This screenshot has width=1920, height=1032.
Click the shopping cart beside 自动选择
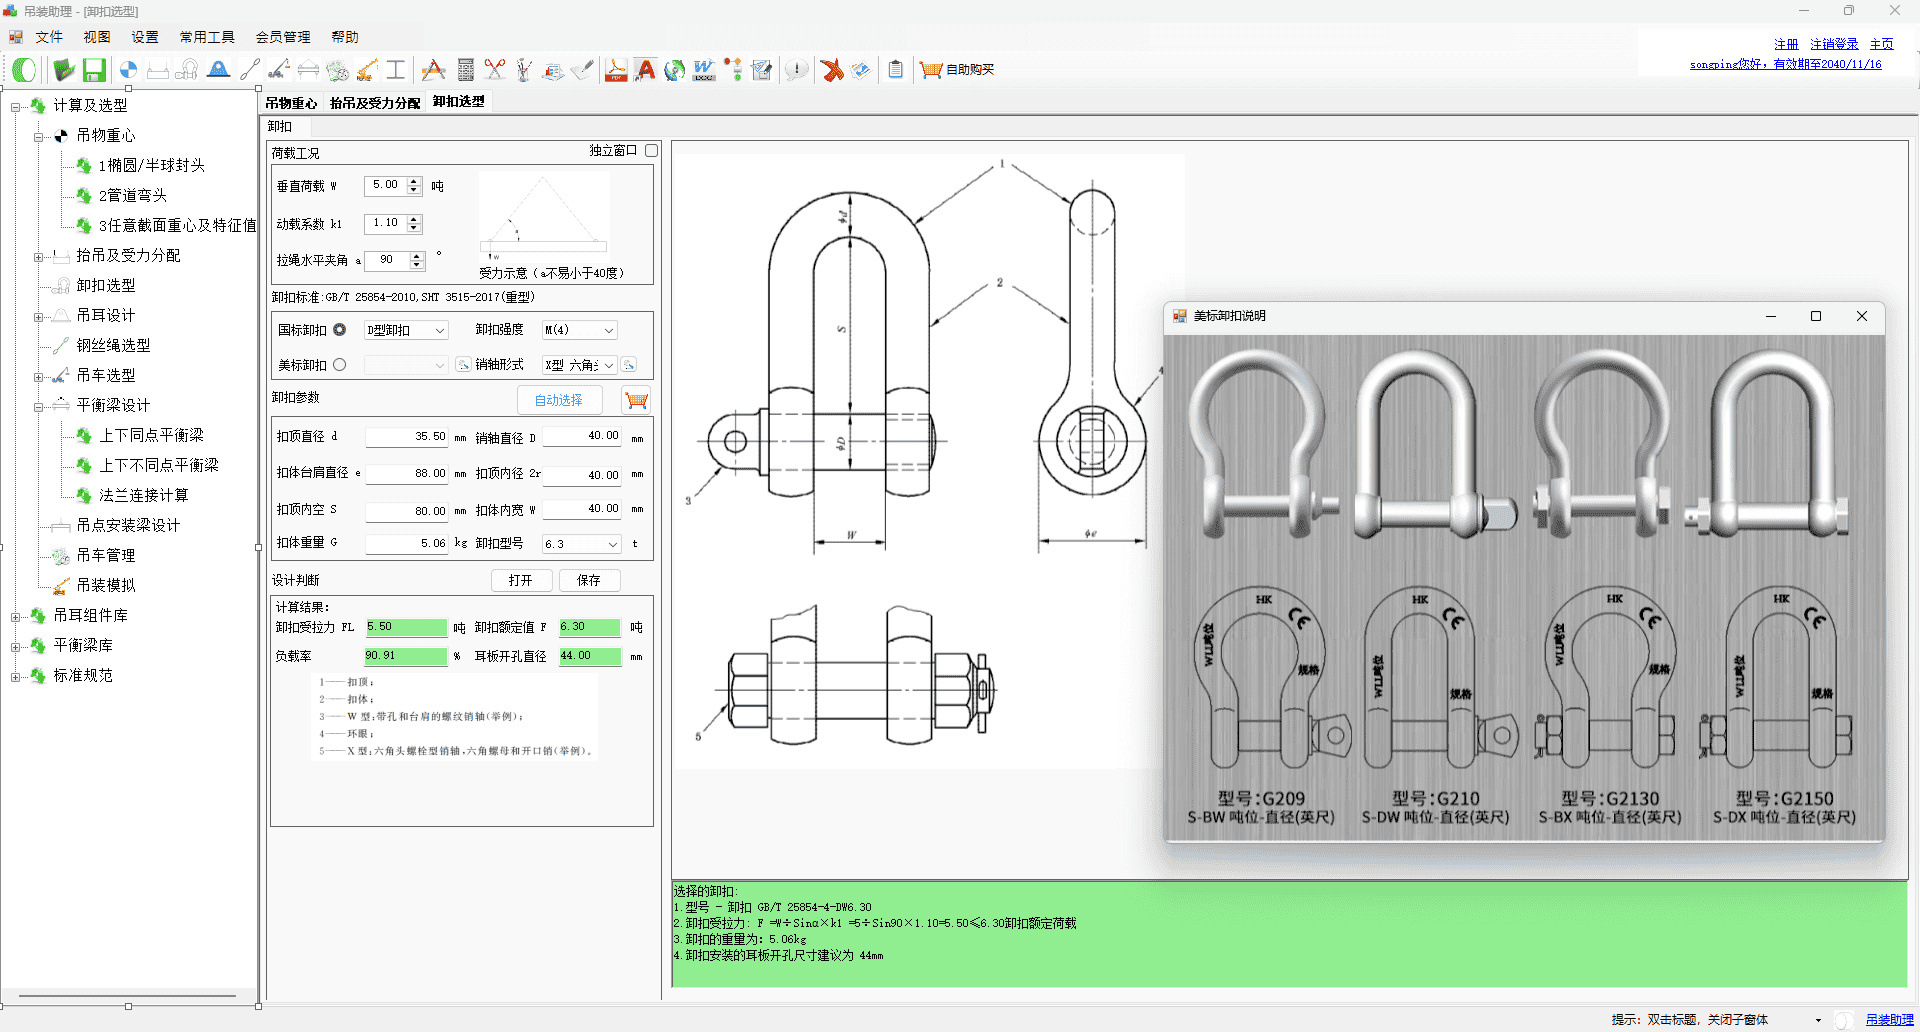click(x=636, y=401)
